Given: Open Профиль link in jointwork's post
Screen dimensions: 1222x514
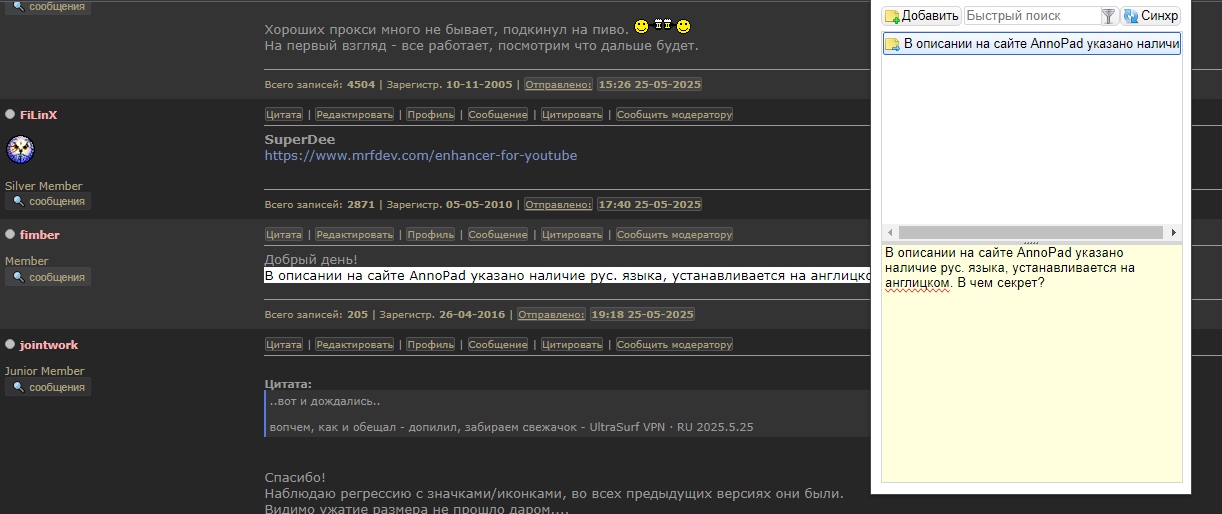Looking at the screenshot, I should (430, 345).
